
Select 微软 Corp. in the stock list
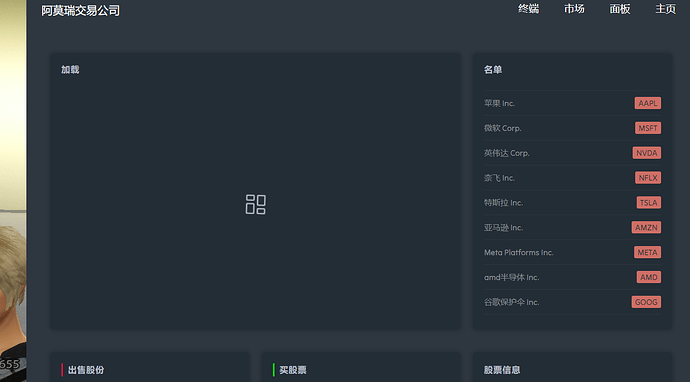503,128
